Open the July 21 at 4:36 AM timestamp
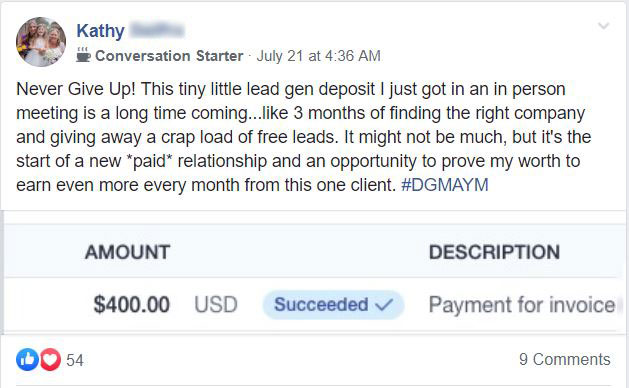The height and width of the screenshot is (388, 629). pos(319,56)
